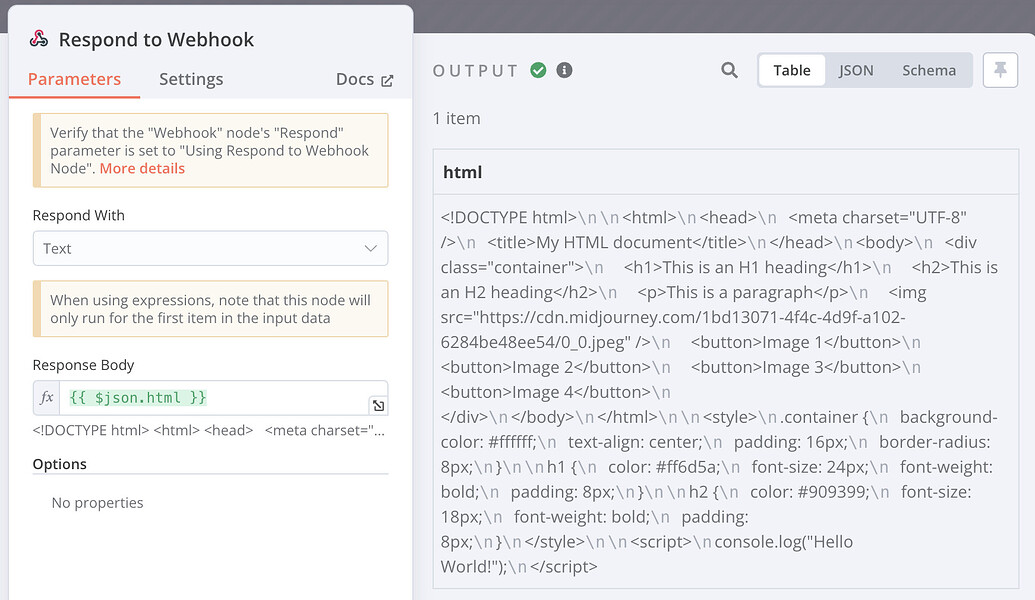The image size is (1035, 600).
Task: Switch to the Settings tab
Action: coord(190,79)
